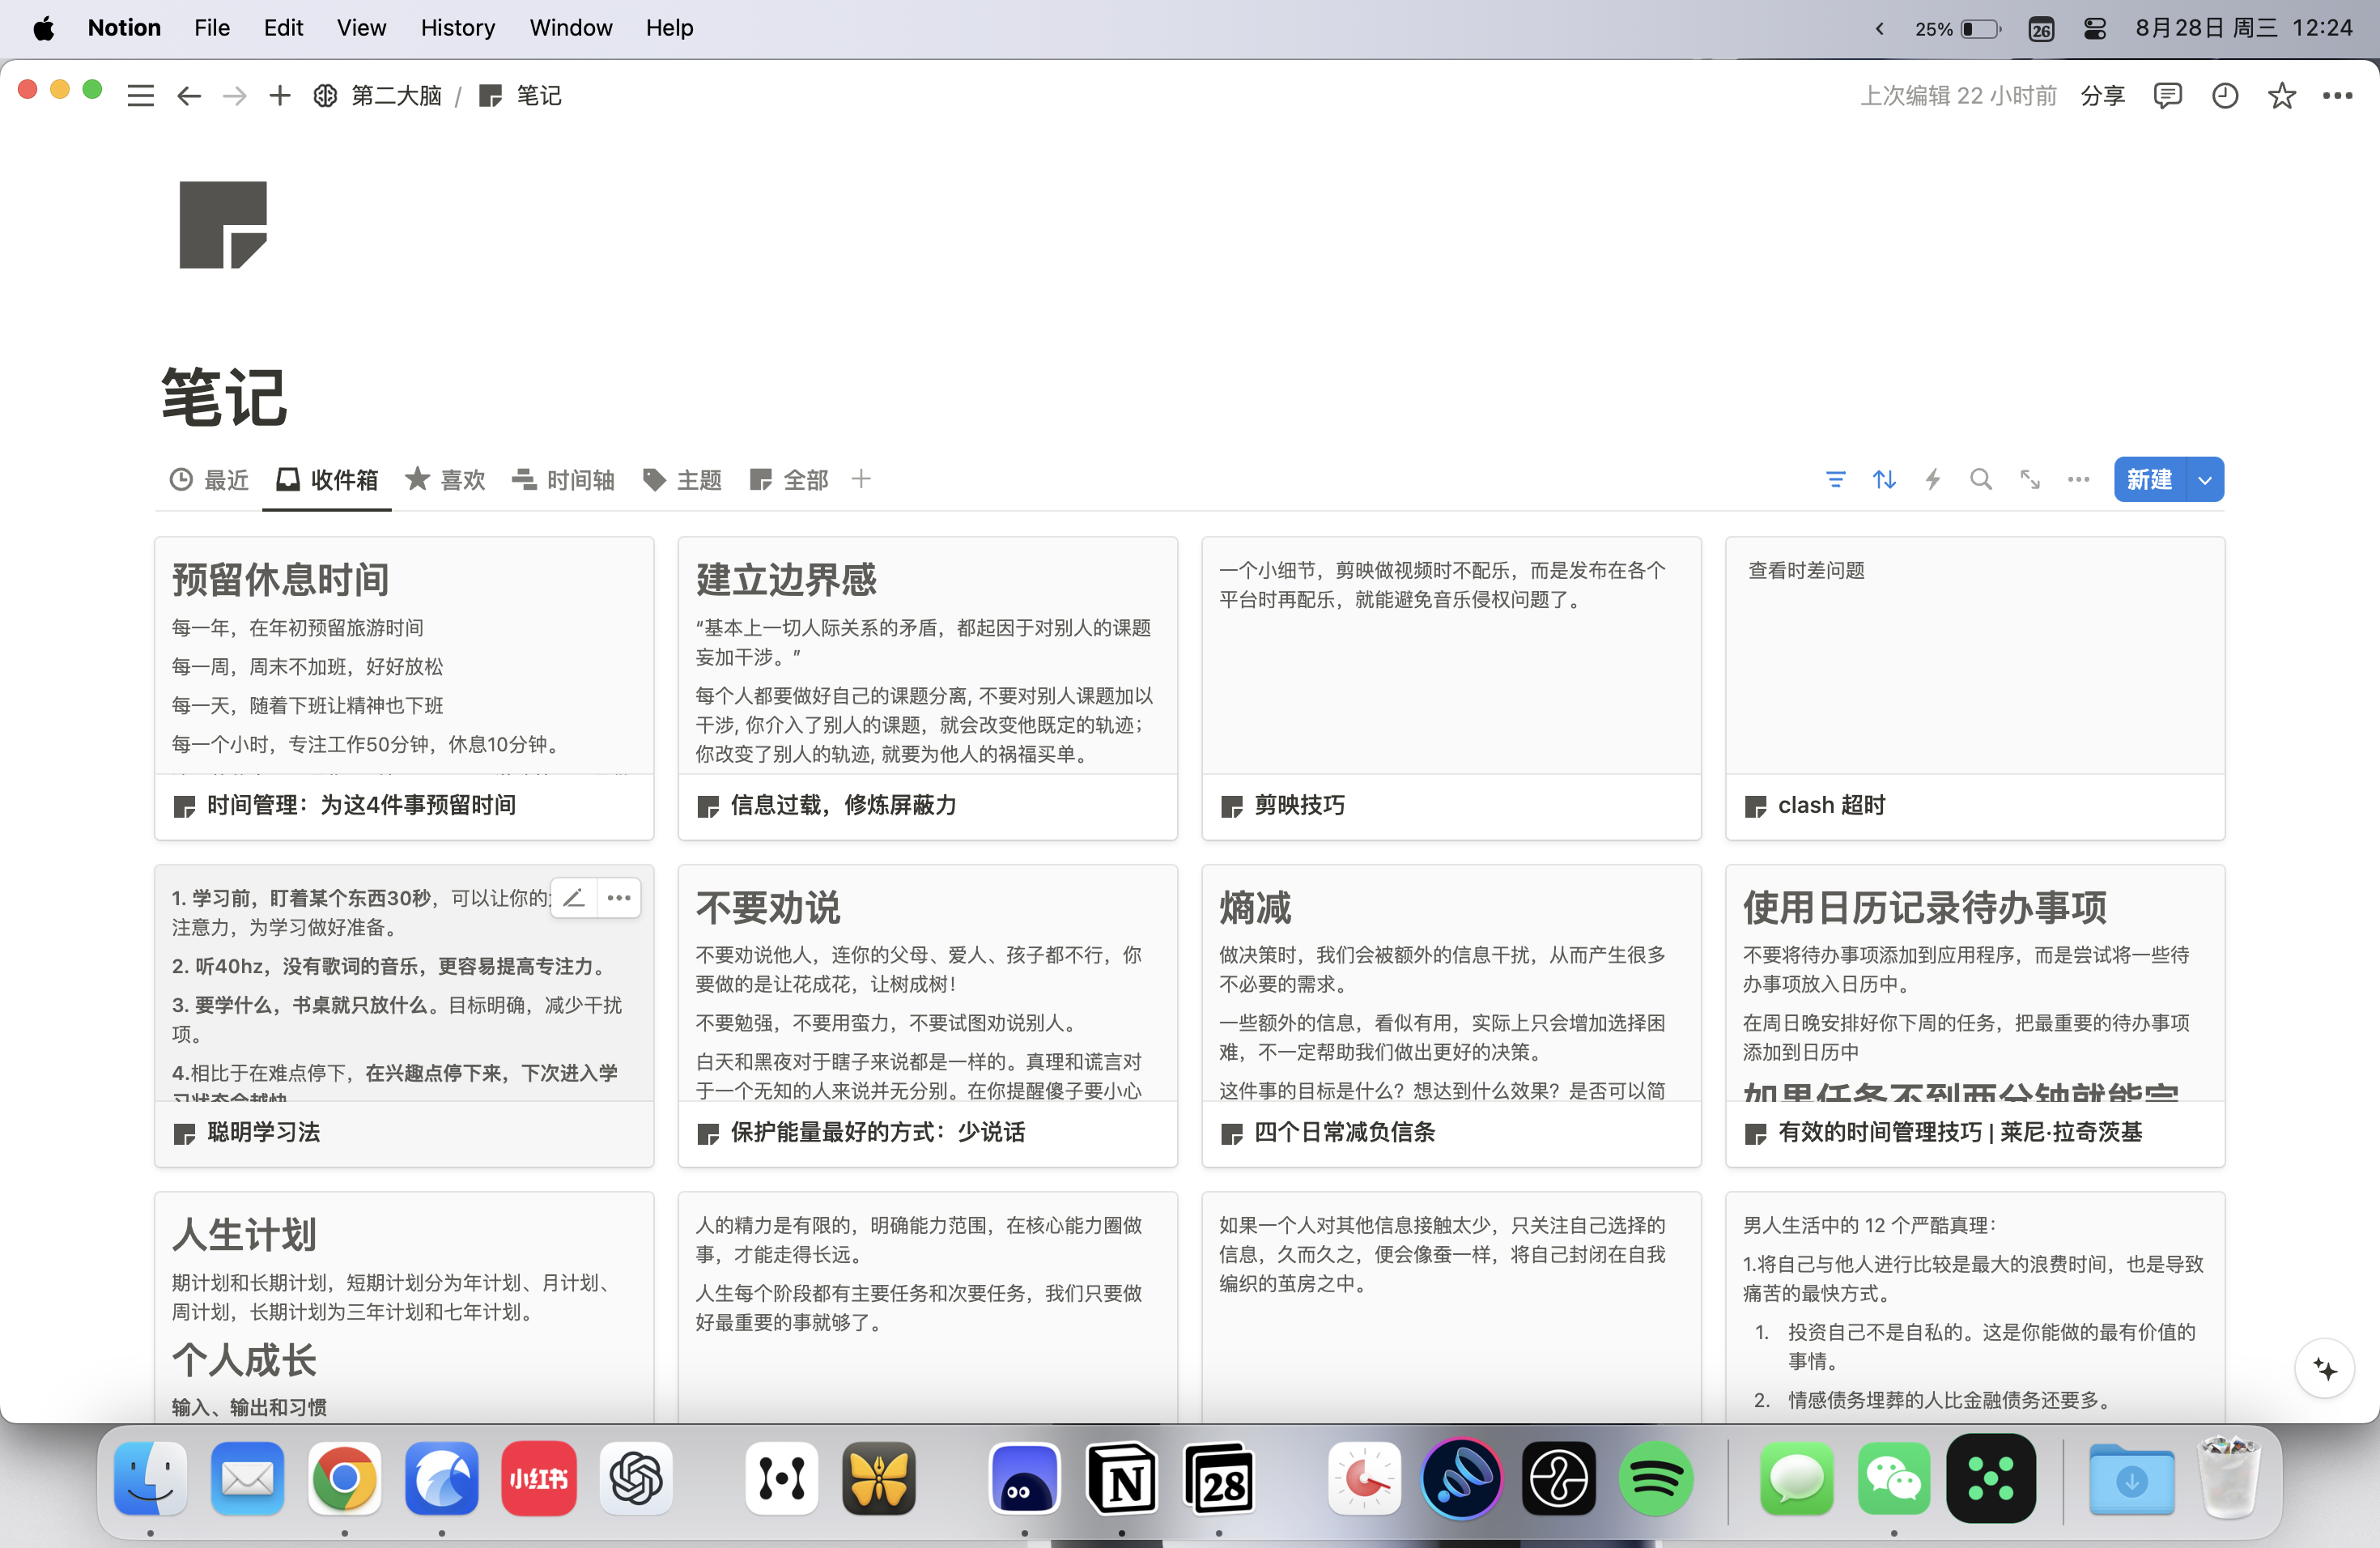Viewport: 2380px width, 1548px height.
Task: Open WeChat in the Dock
Action: pos(1893,1479)
